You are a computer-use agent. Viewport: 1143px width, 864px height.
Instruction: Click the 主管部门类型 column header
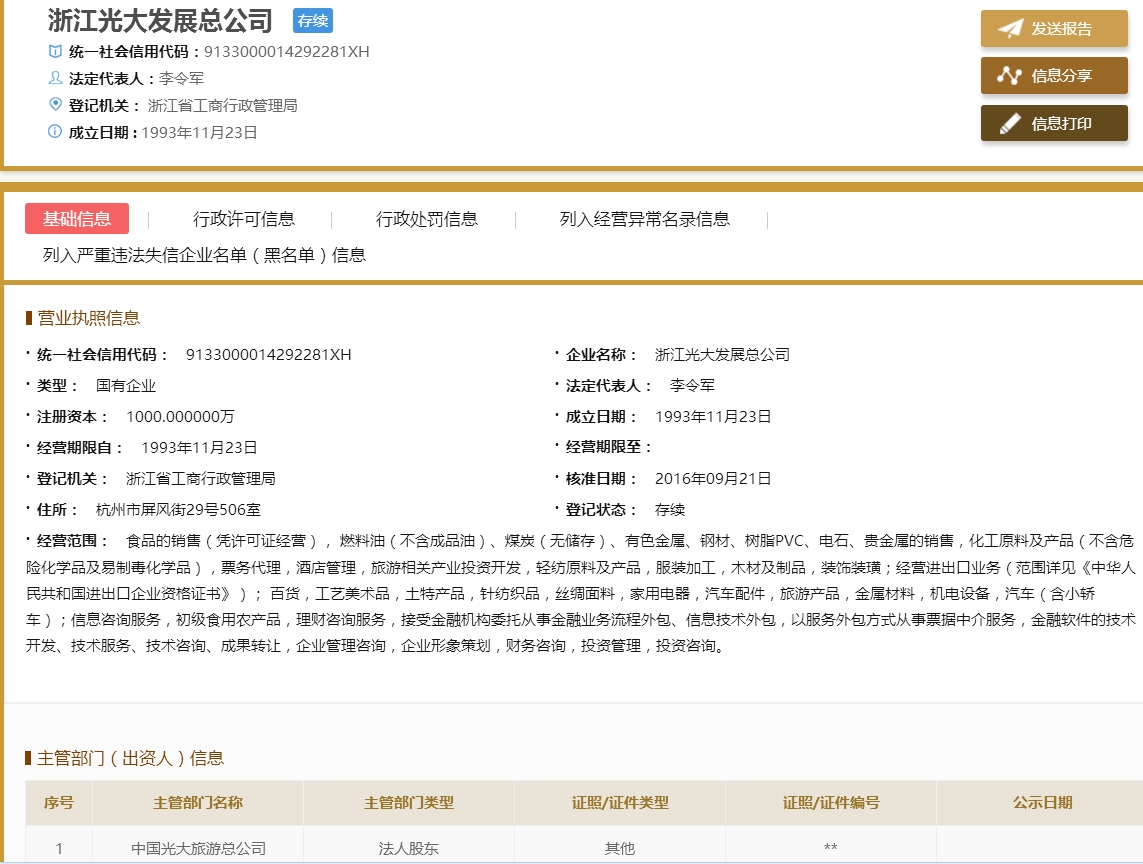pyautogui.click(x=409, y=803)
